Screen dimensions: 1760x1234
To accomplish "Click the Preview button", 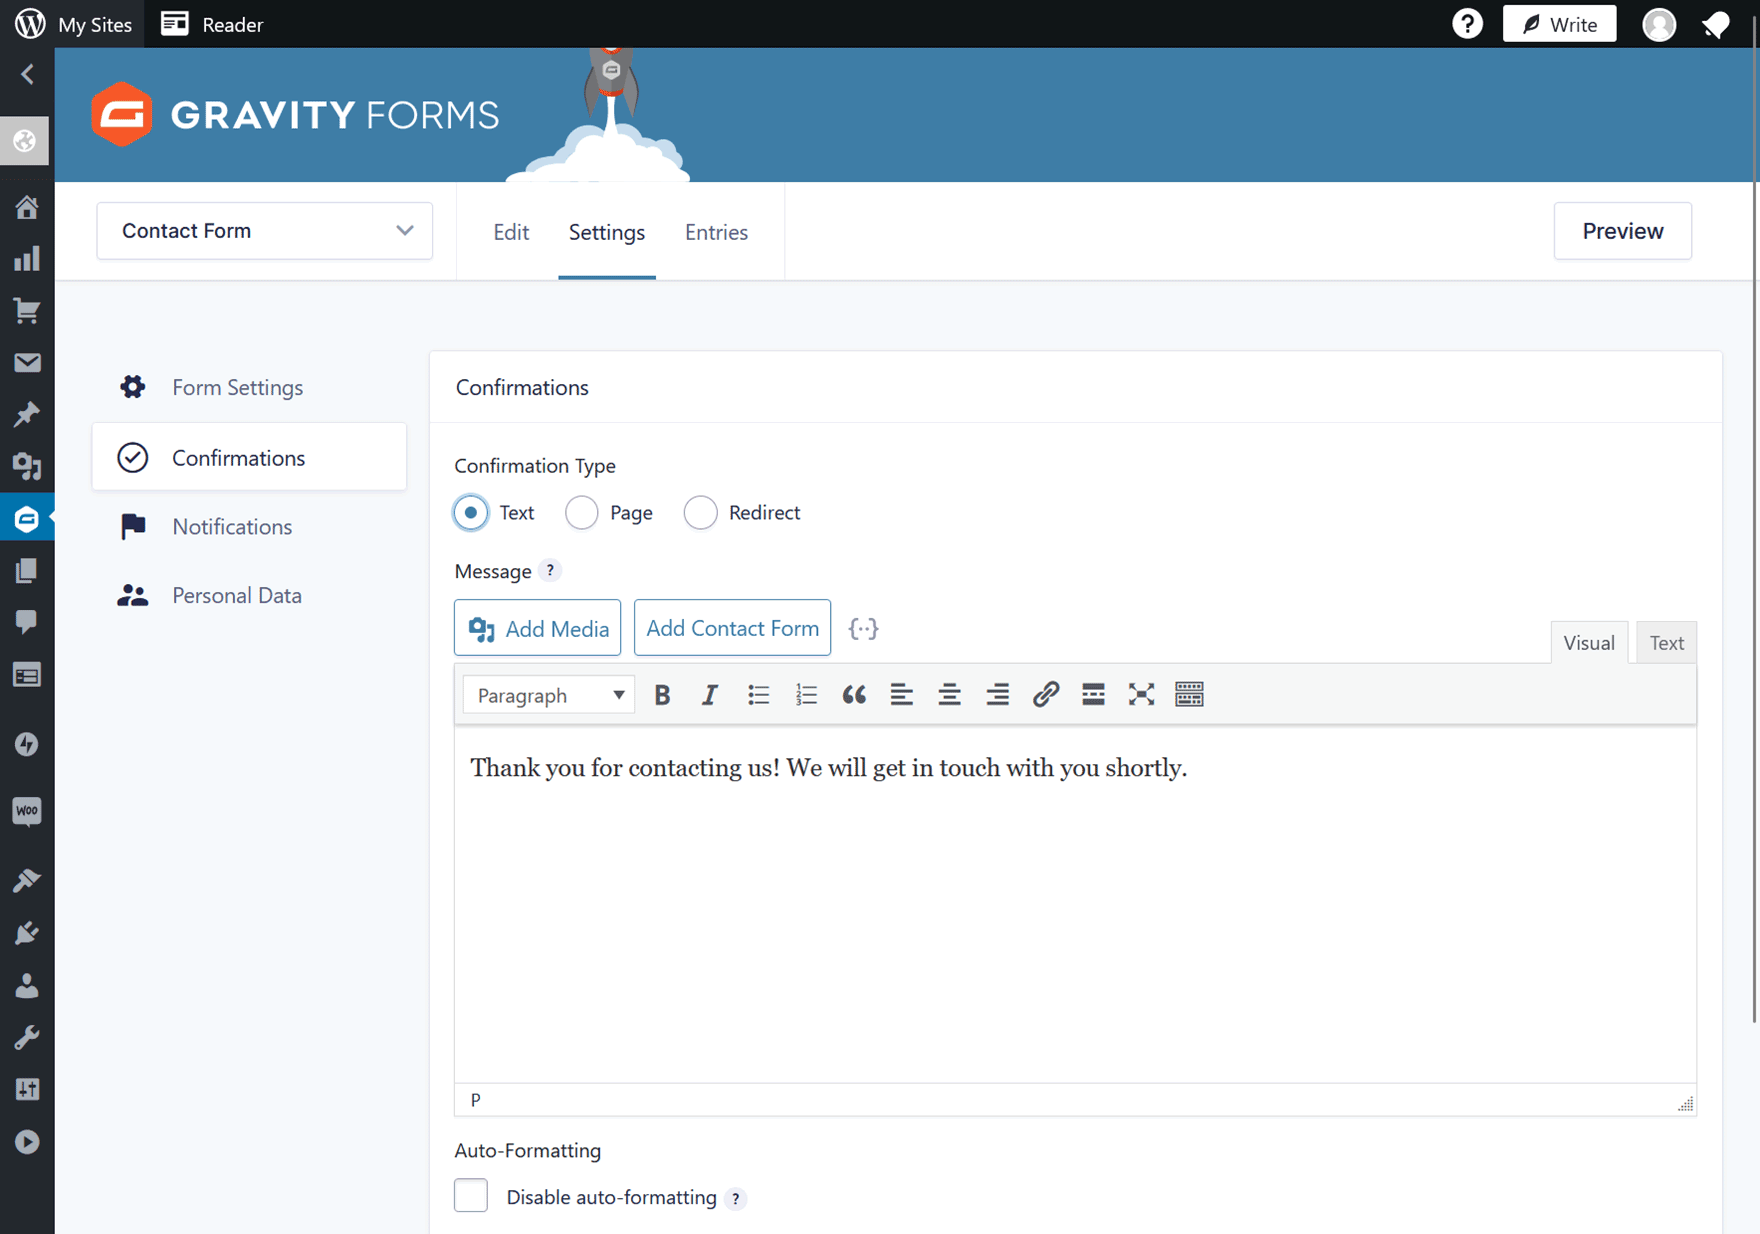I will (1623, 231).
